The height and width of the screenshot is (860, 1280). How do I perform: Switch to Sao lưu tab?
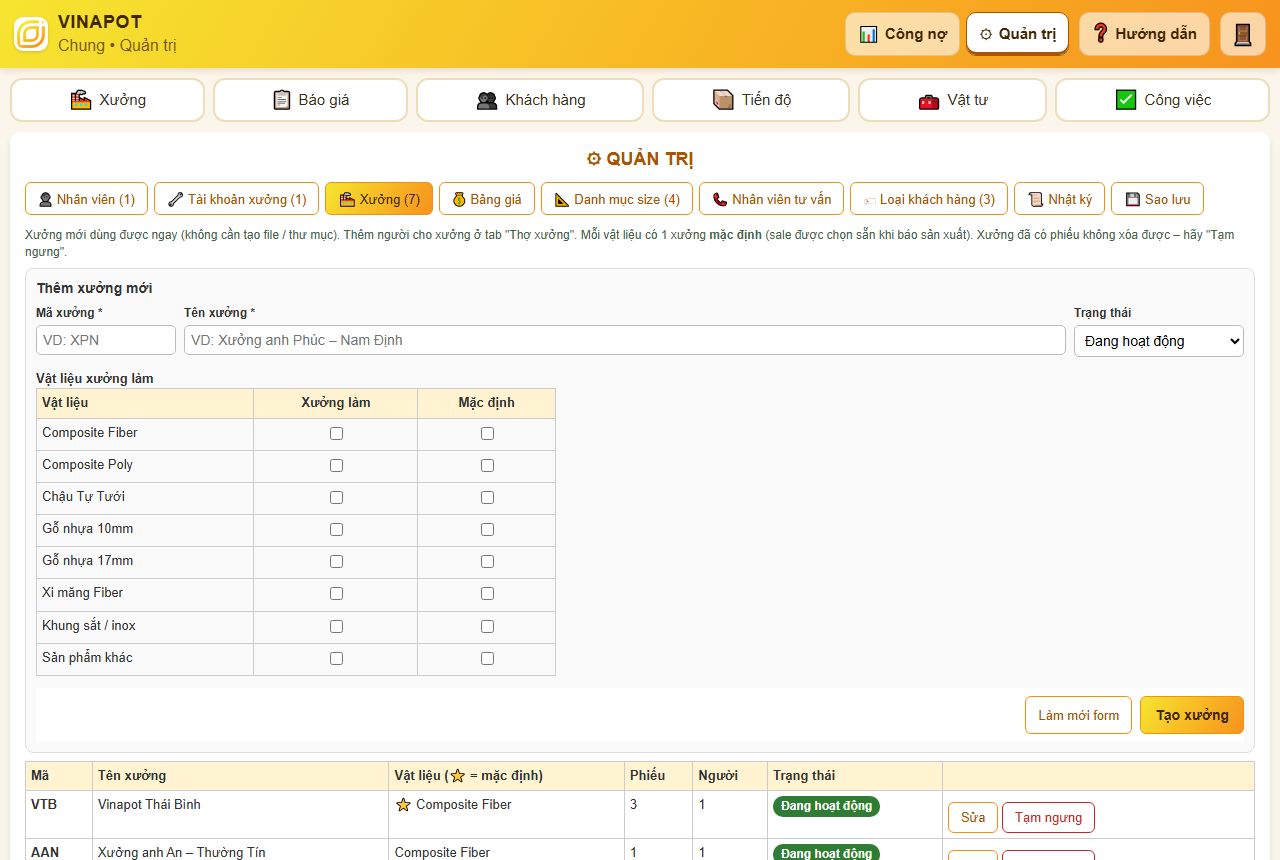(x=1157, y=199)
